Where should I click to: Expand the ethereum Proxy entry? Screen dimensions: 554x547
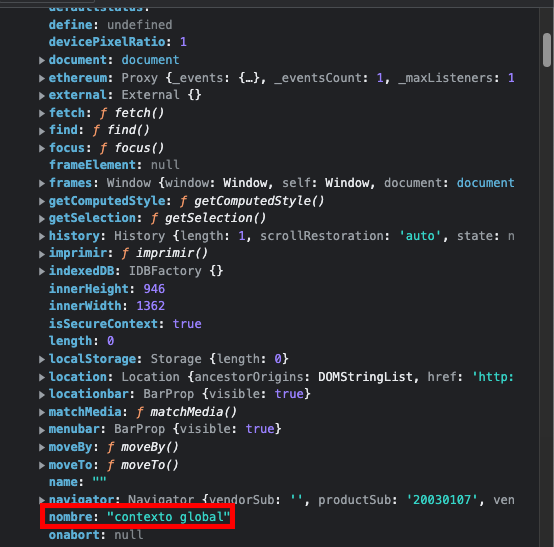pyautogui.click(x=42, y=78)
